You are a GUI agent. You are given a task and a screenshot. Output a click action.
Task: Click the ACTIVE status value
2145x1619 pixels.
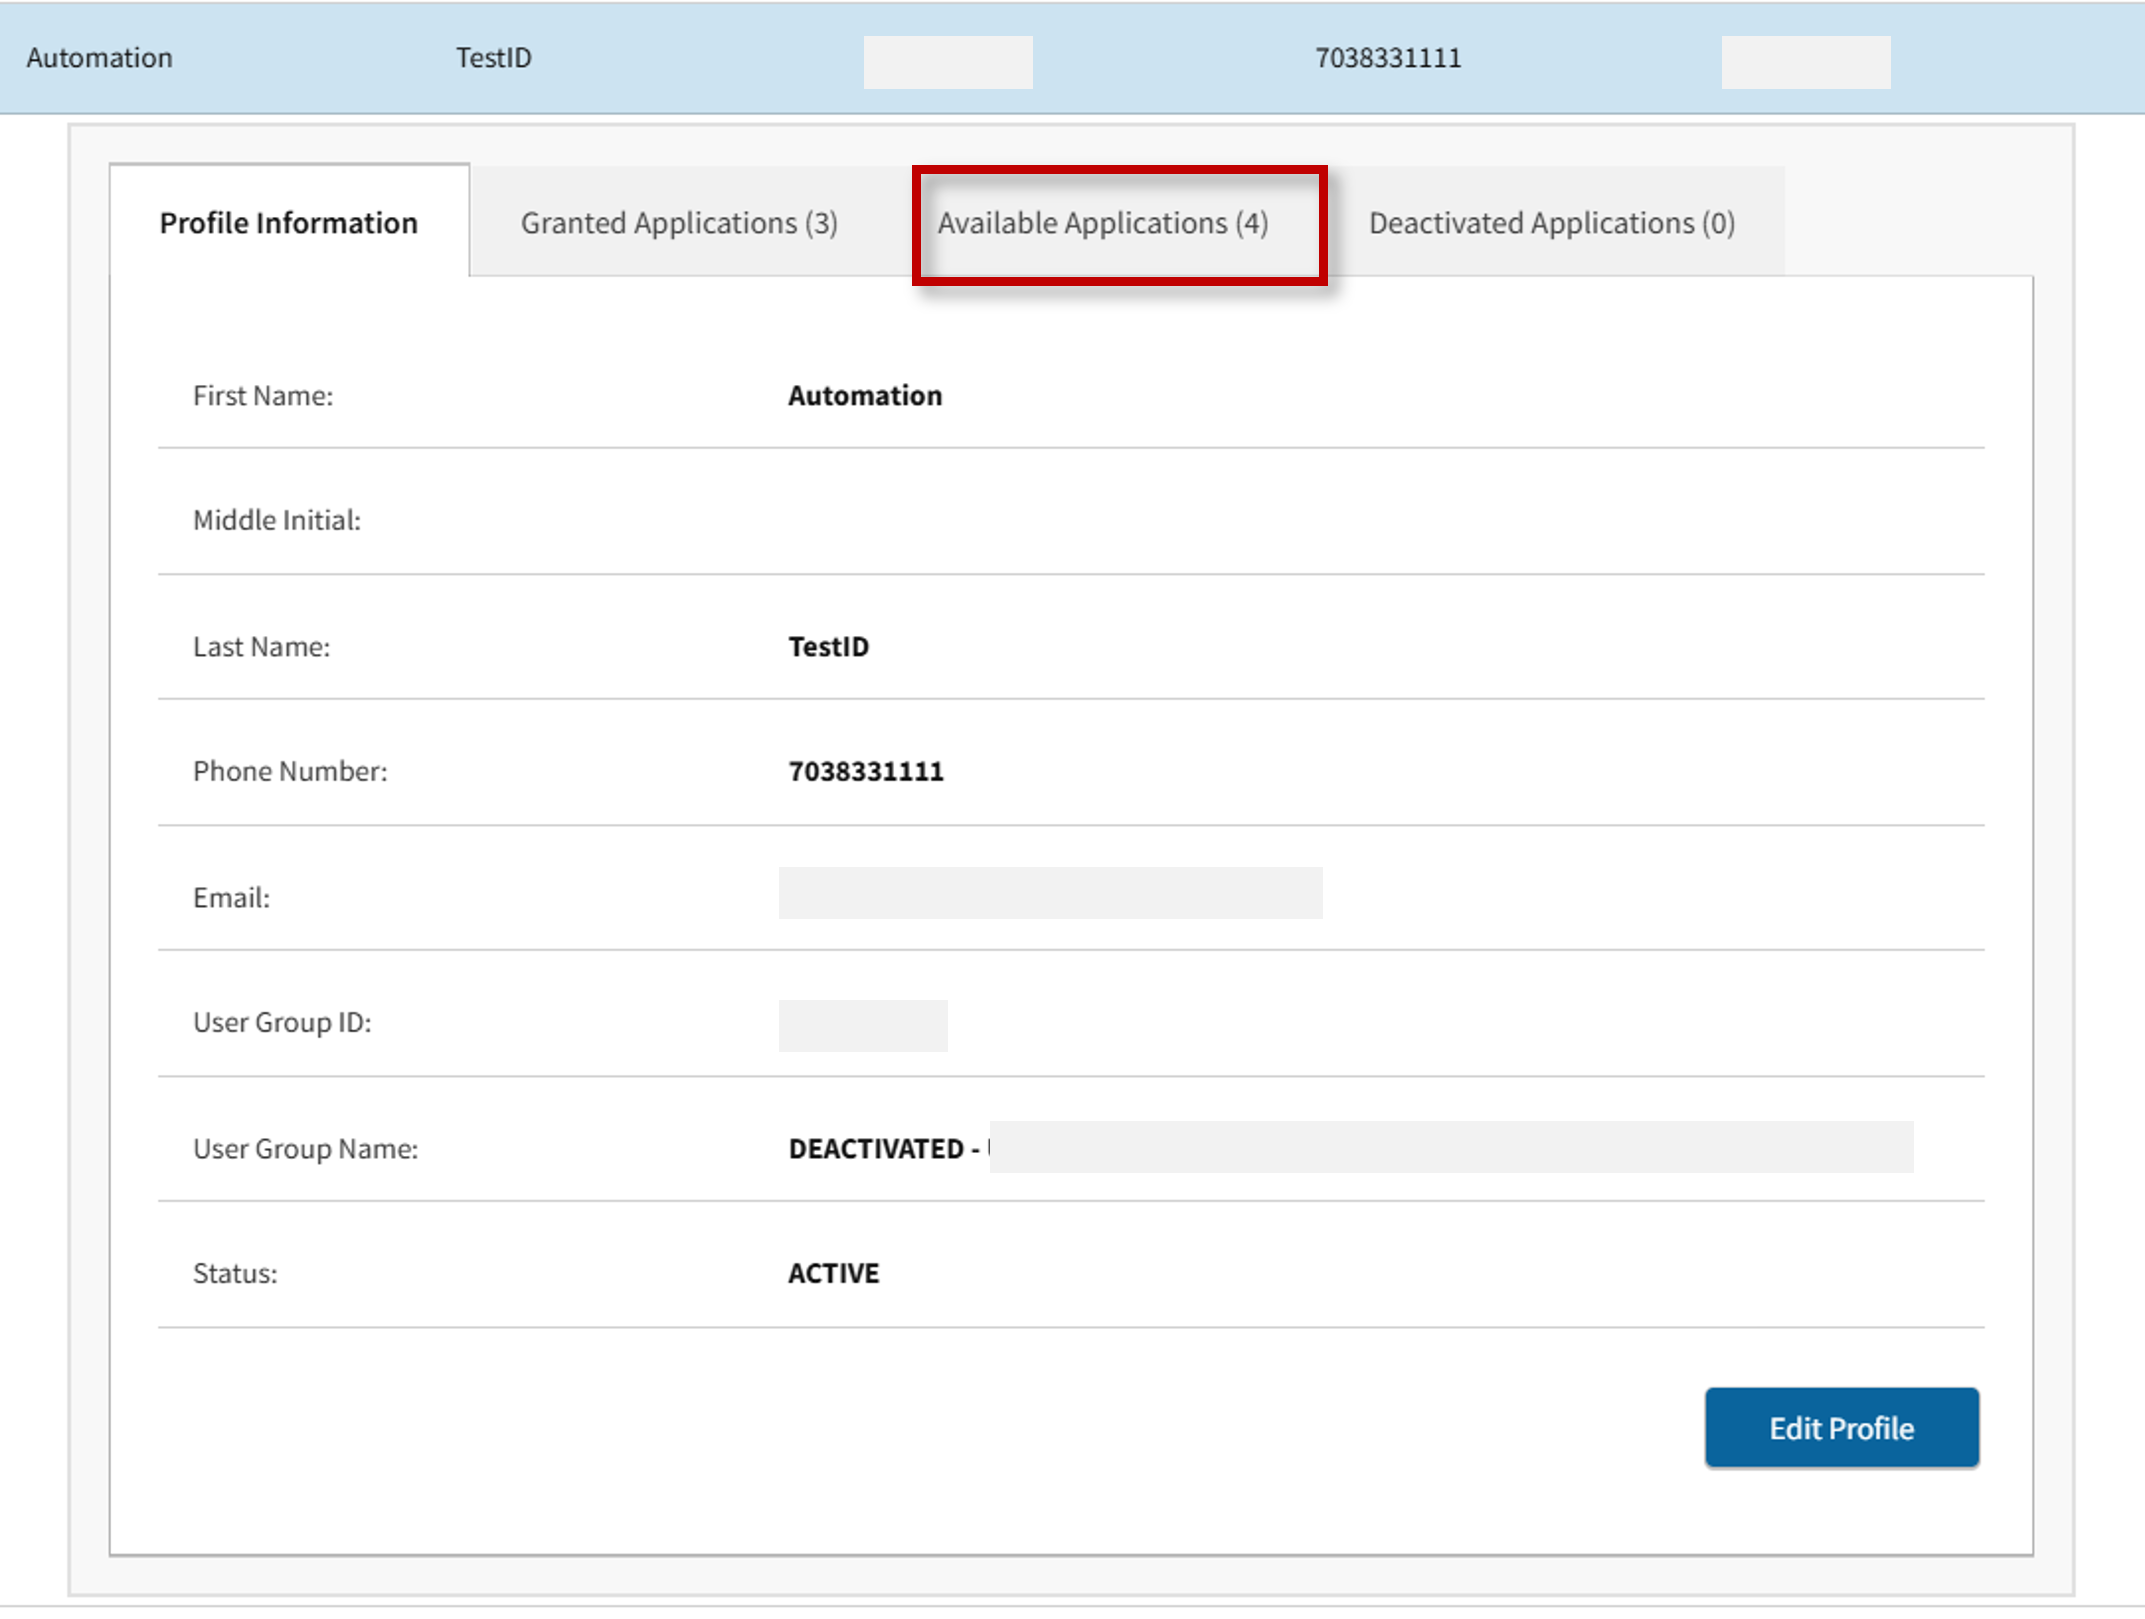[x=834, y=1274]
